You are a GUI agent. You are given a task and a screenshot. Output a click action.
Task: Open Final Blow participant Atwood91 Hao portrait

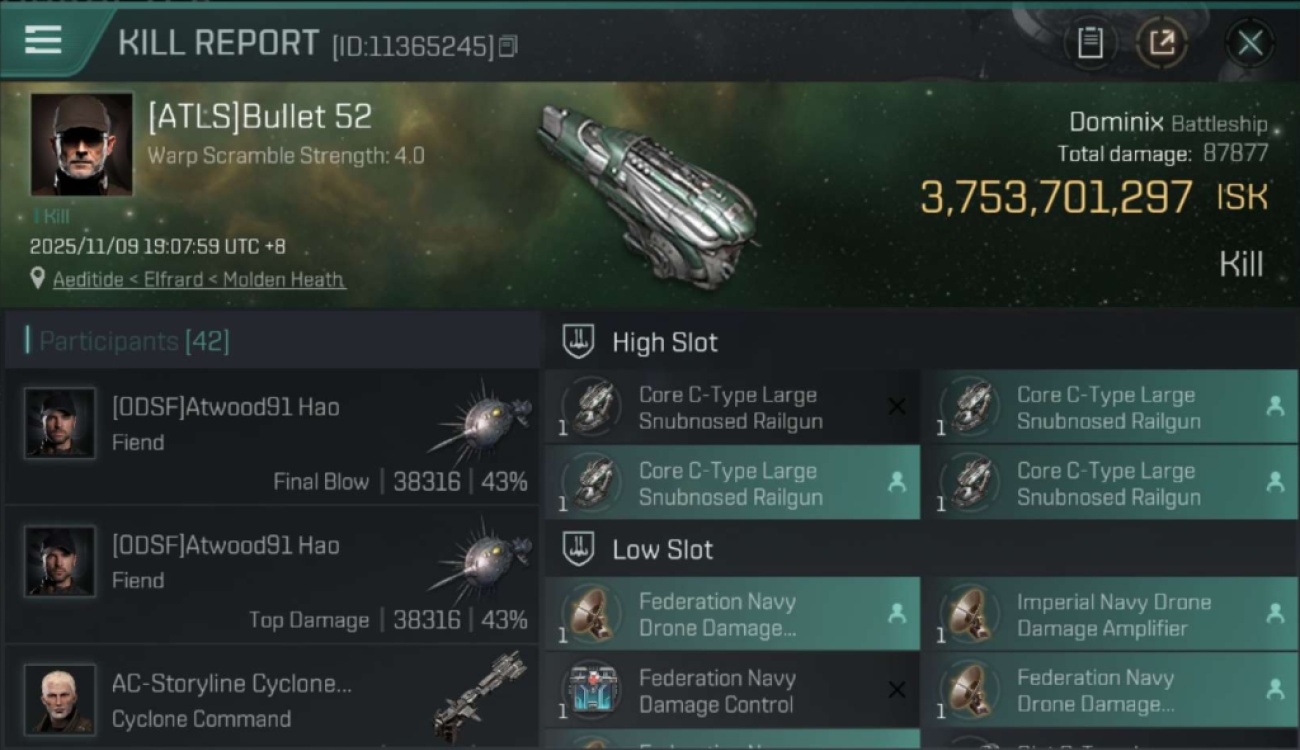60,423
